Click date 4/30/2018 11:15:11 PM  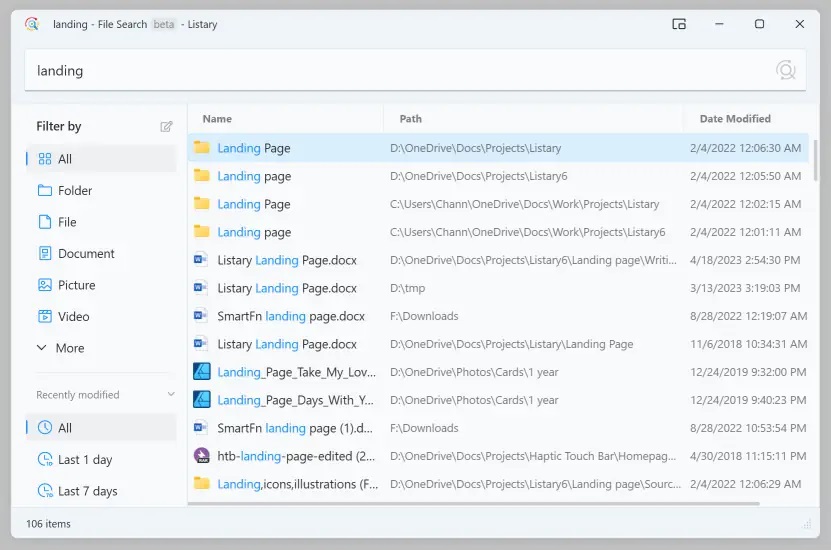(748, 456)
